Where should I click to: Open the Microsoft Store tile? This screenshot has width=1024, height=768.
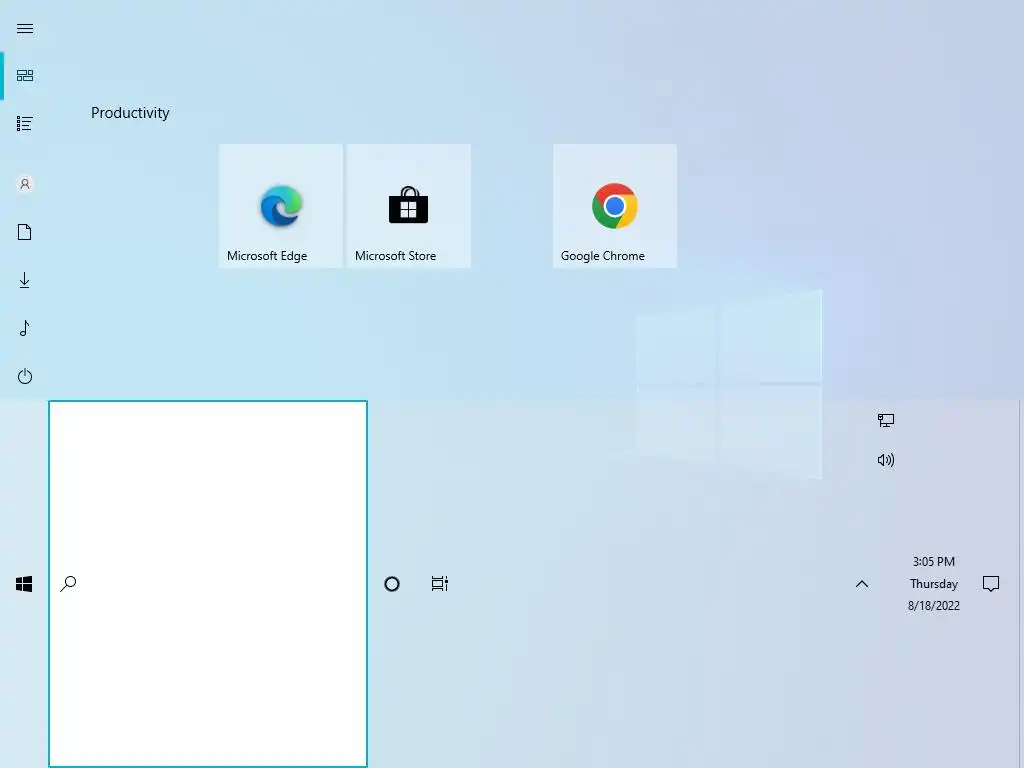tap(409, 206)
